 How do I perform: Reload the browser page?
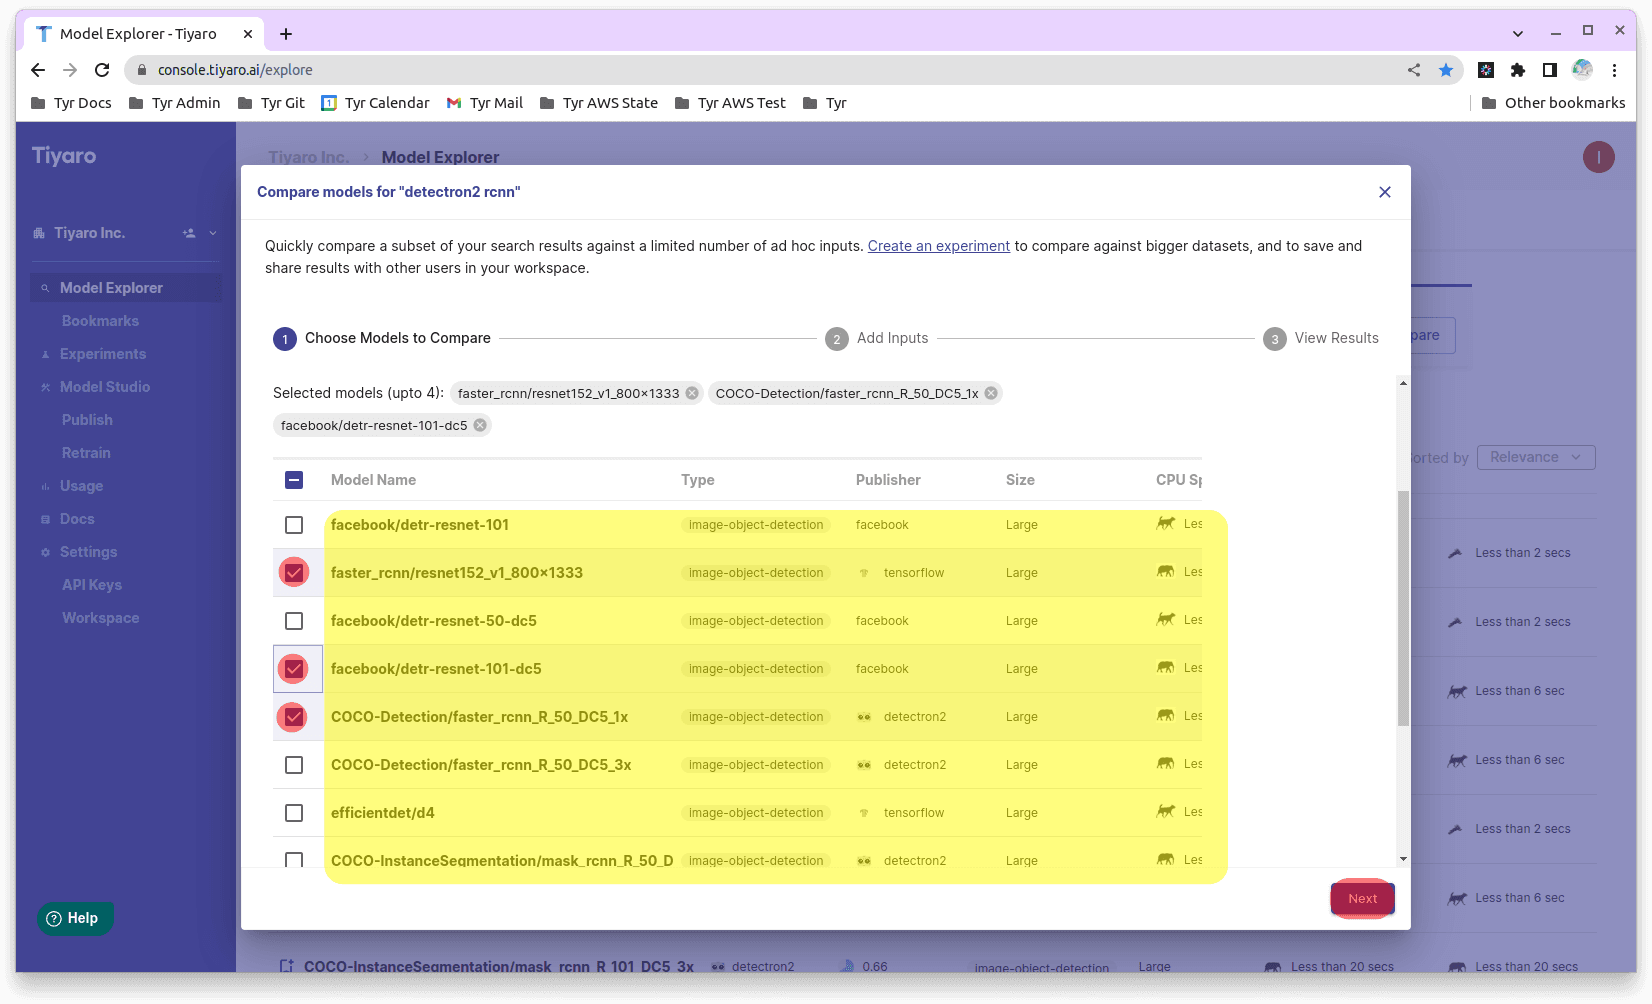click(x=102, y=70)
